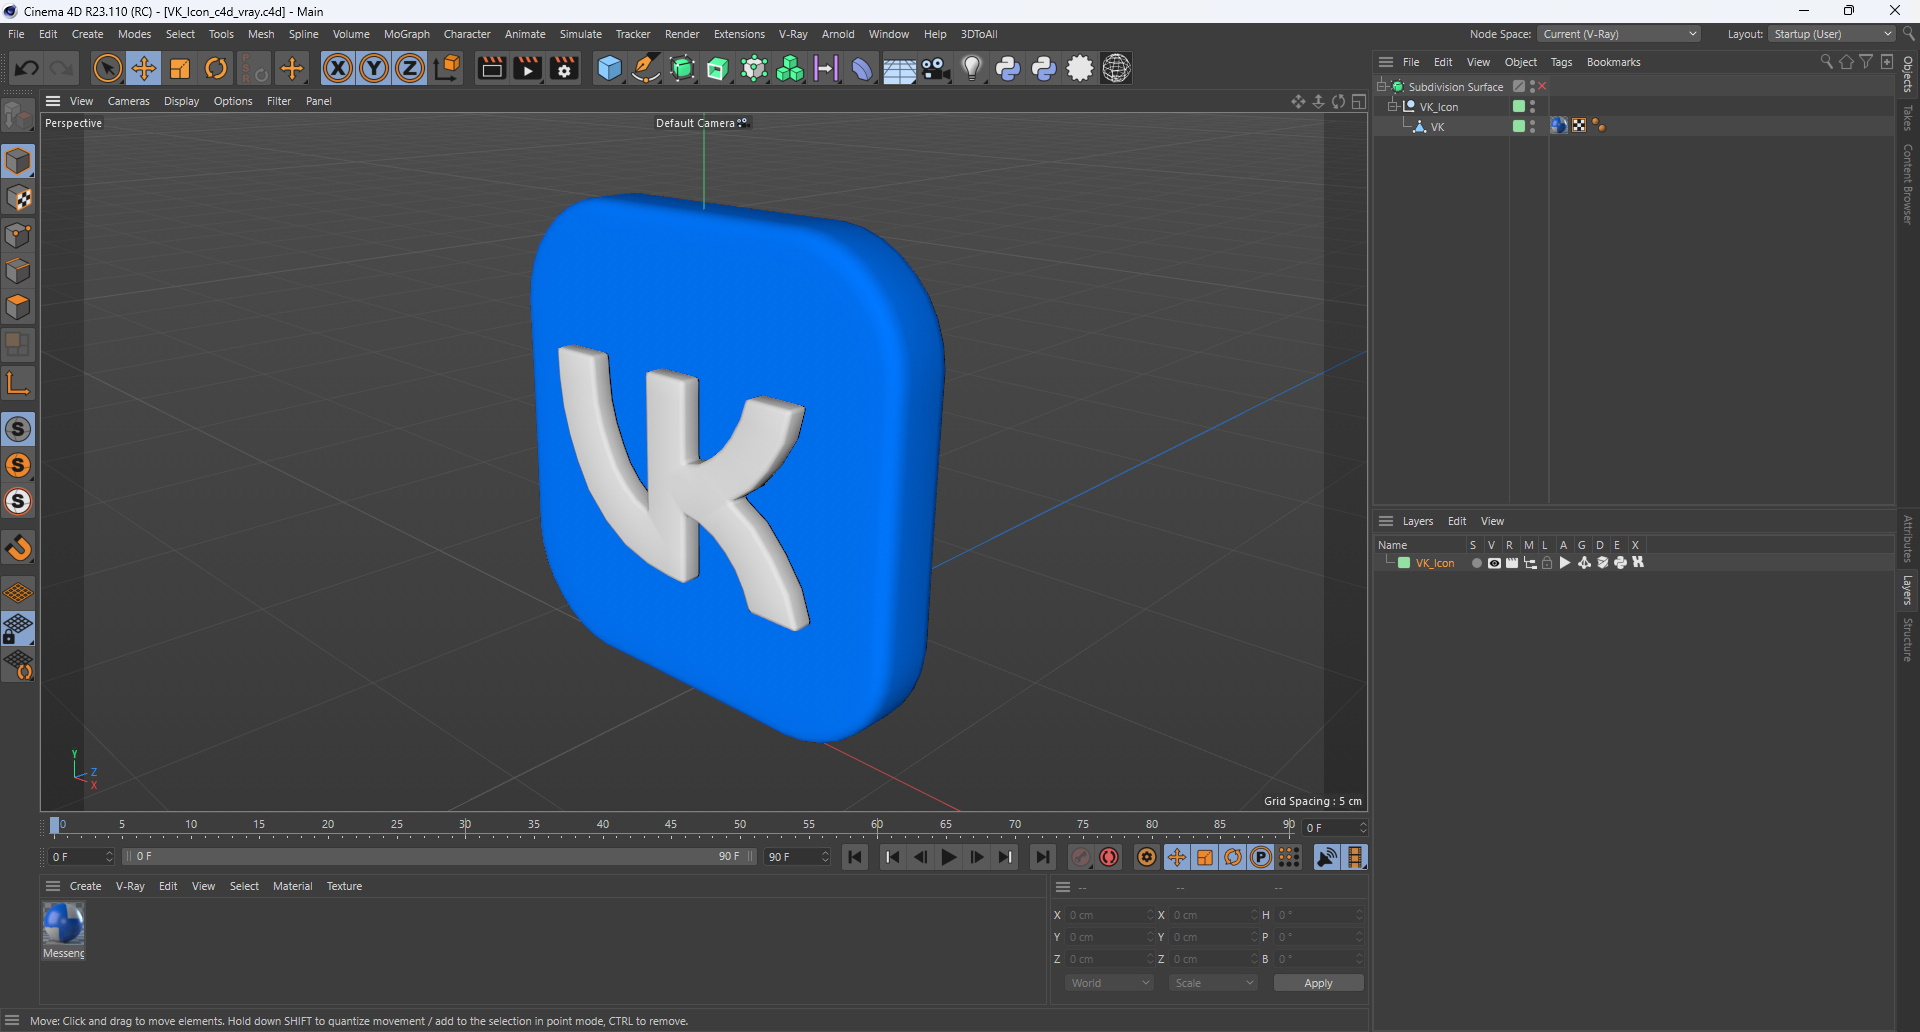Image resolution: width=1920 pixels, height=1032 pixels.
Task: Click the Apply button
Action: 1318,983
